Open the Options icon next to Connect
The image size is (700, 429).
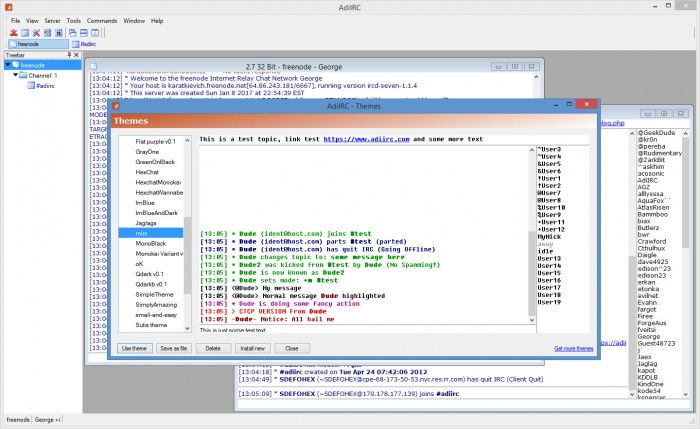(25, 33)
